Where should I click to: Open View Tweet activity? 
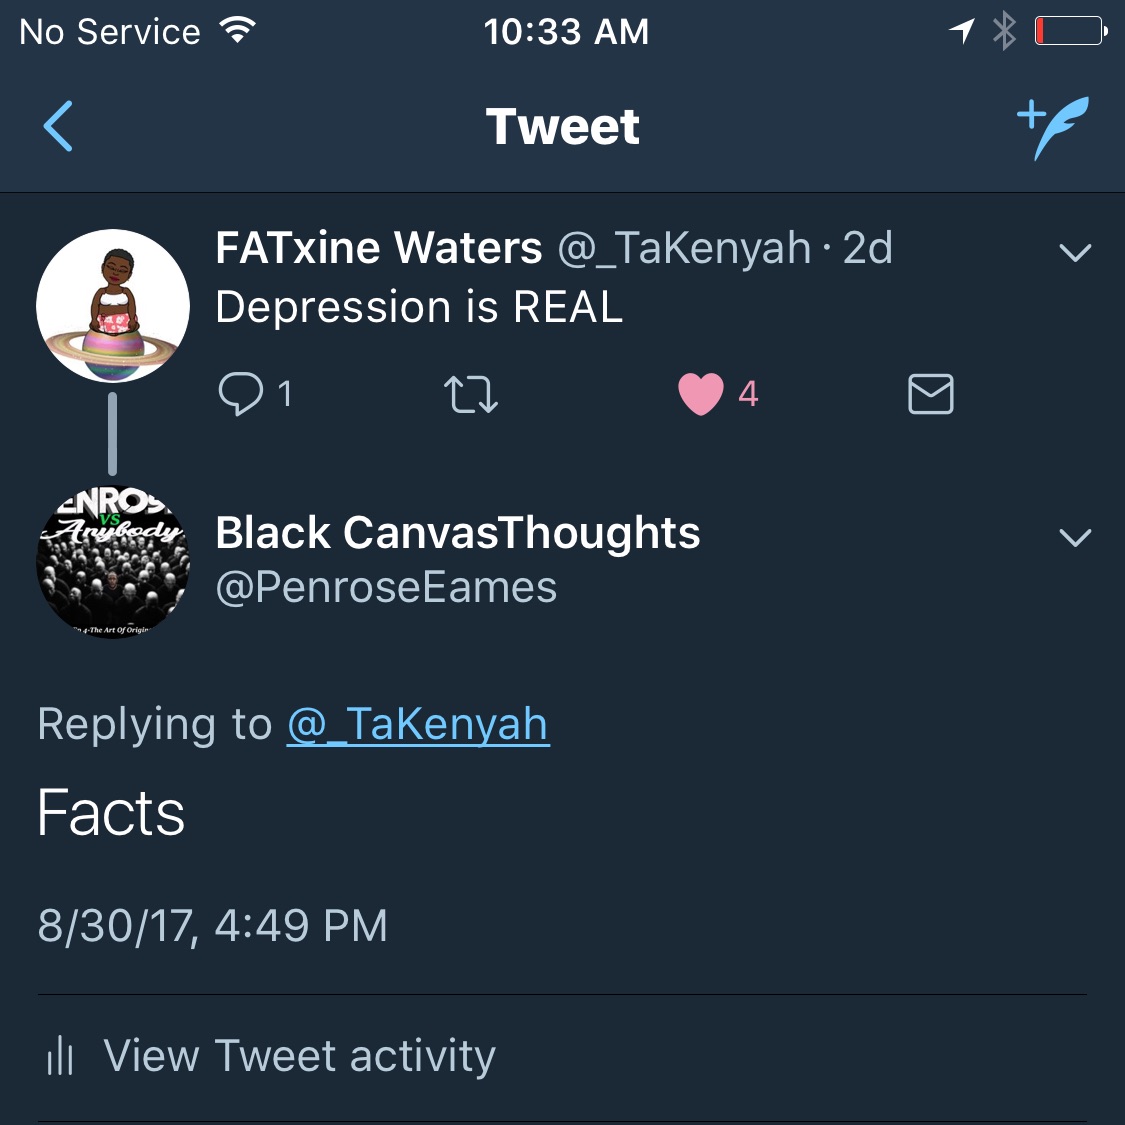coord(300,1055)
